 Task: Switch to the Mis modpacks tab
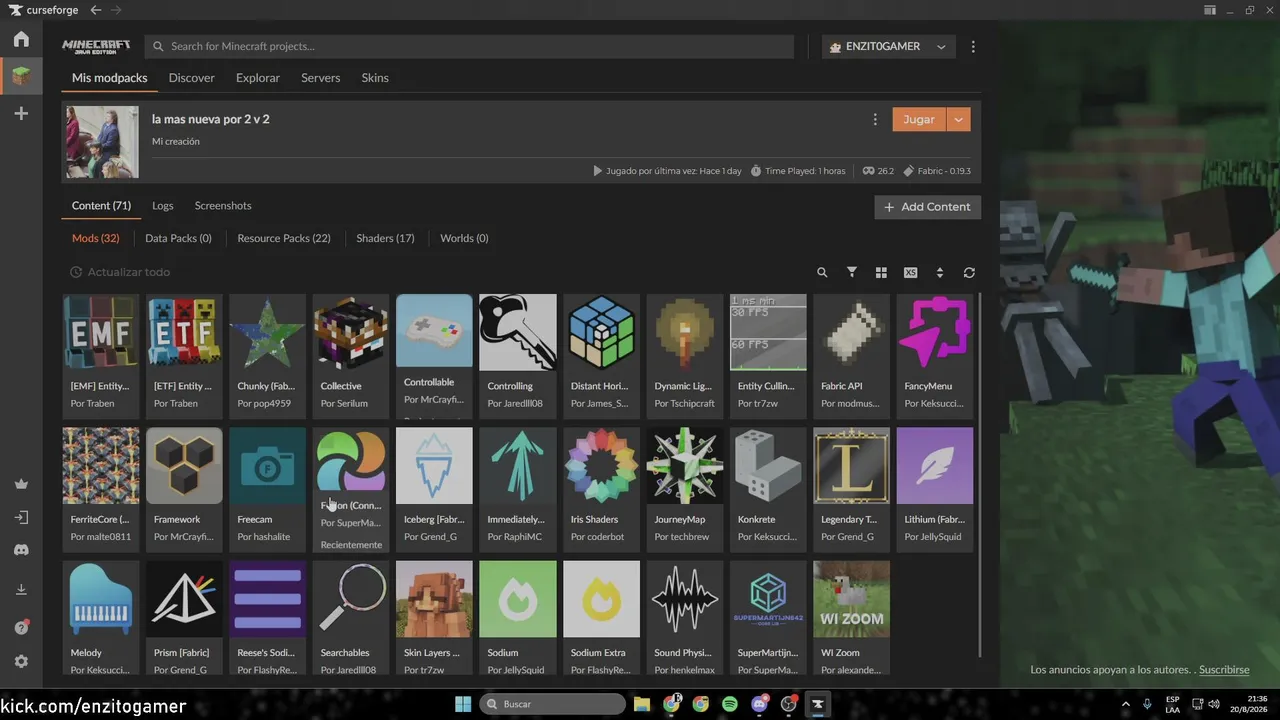[x=109, y=78]
